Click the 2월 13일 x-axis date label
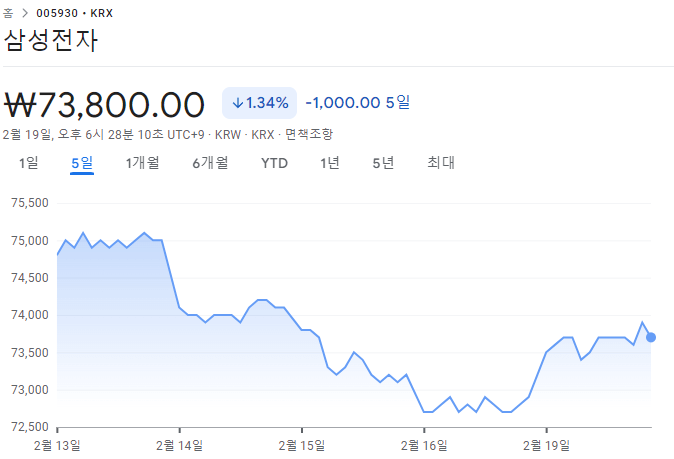The height and width of the screenshot is (459, 674). [57, 445]
